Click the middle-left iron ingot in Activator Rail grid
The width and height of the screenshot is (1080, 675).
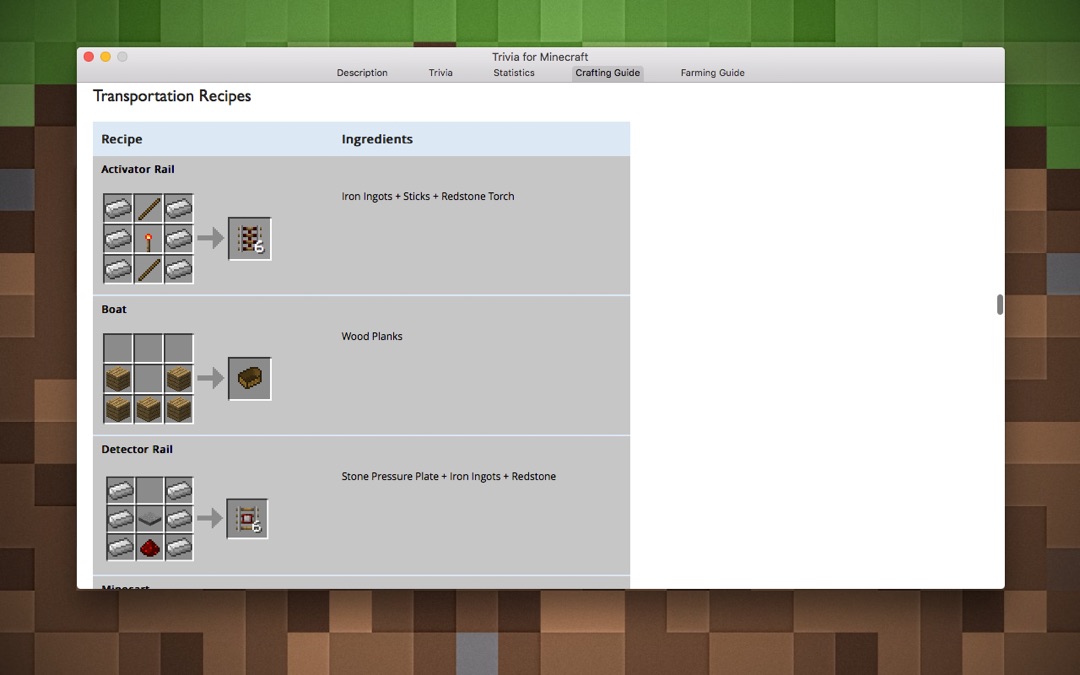coord(118,239)
